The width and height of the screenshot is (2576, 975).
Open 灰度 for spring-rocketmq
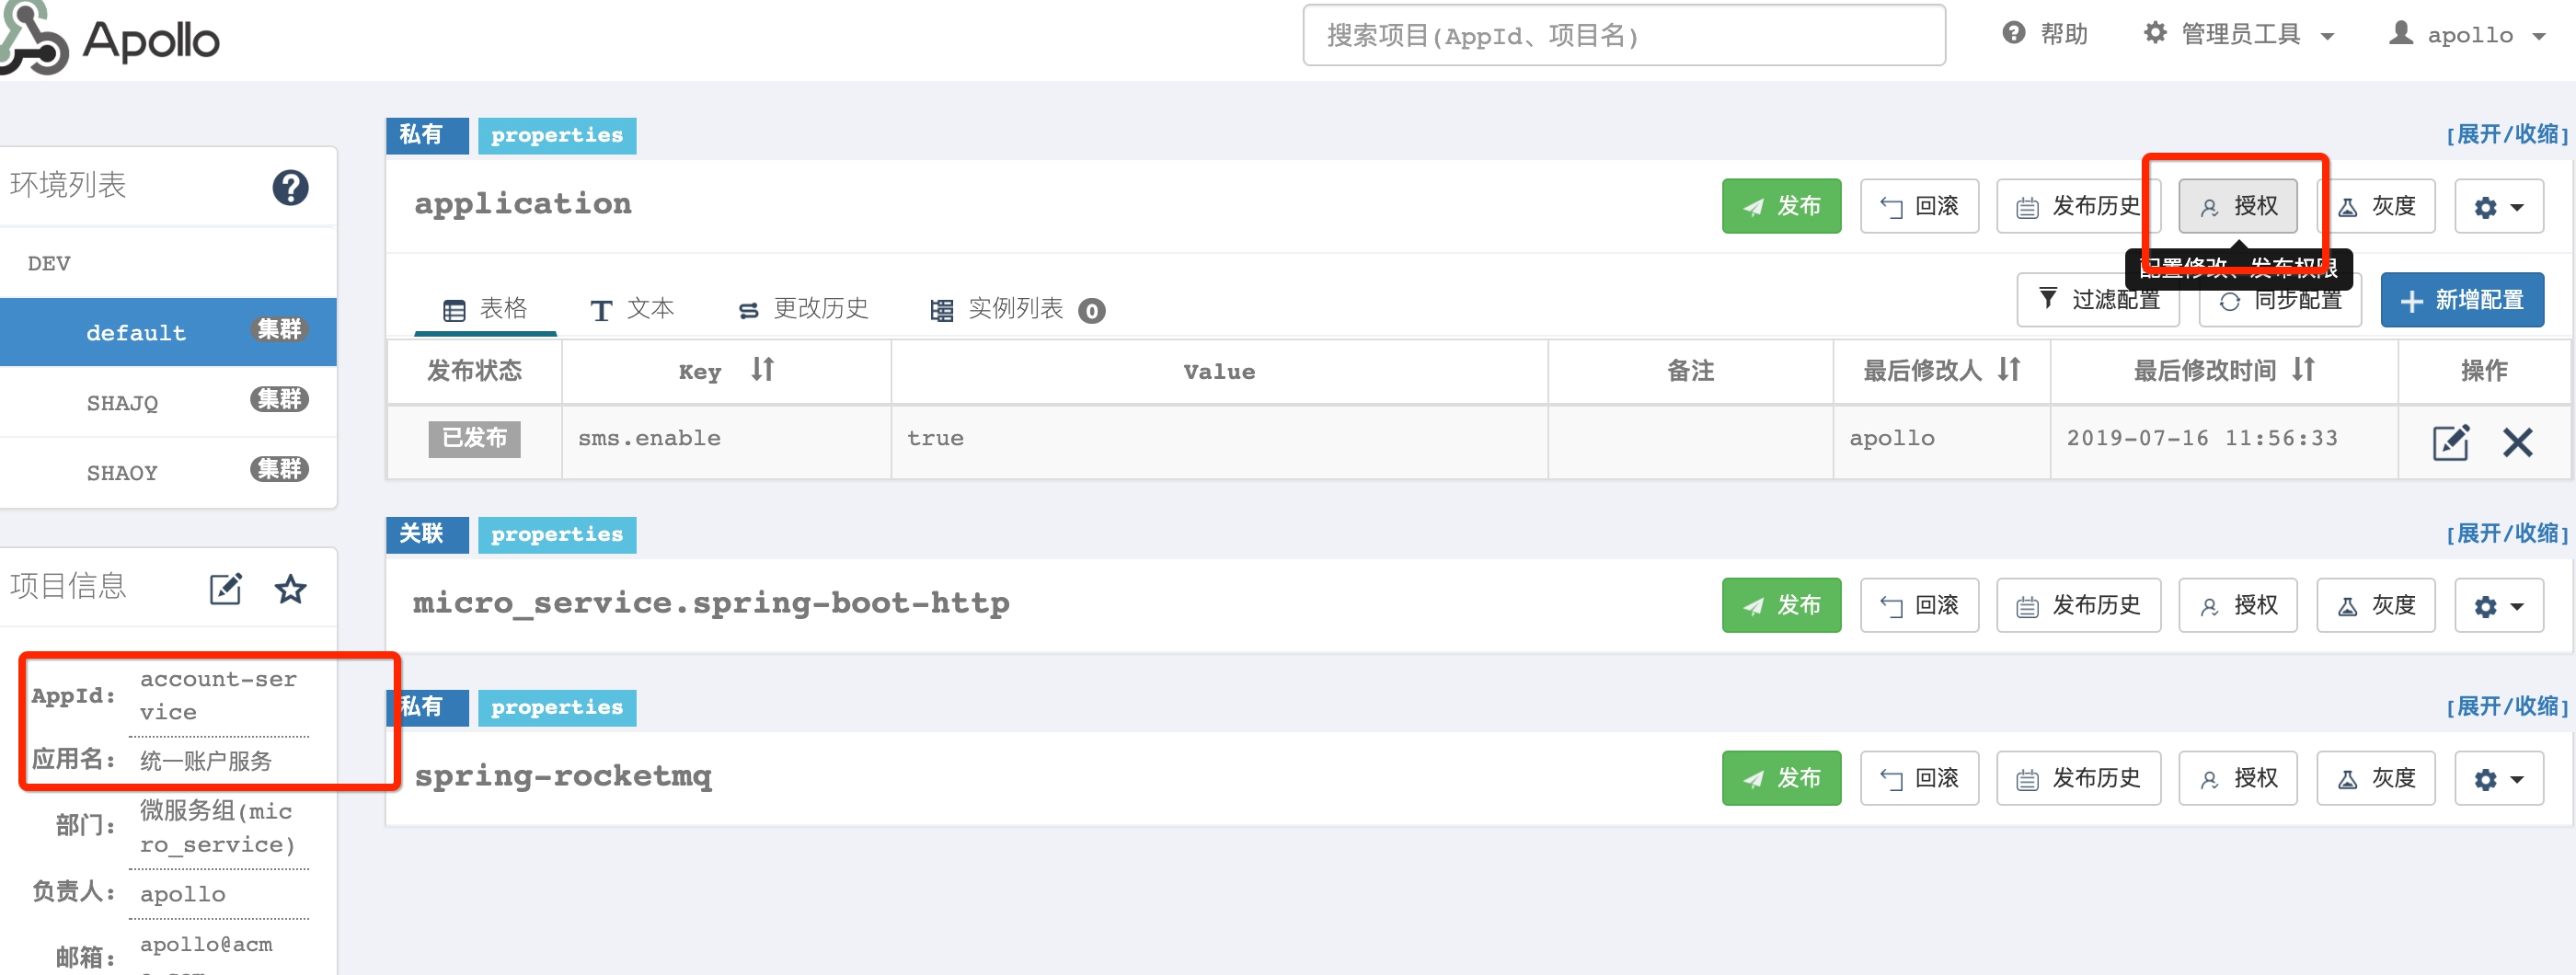[x=2376, y=778]
